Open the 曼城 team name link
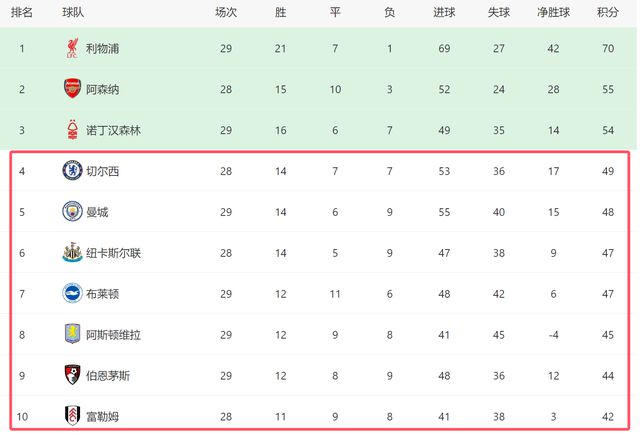 [98, 212]
